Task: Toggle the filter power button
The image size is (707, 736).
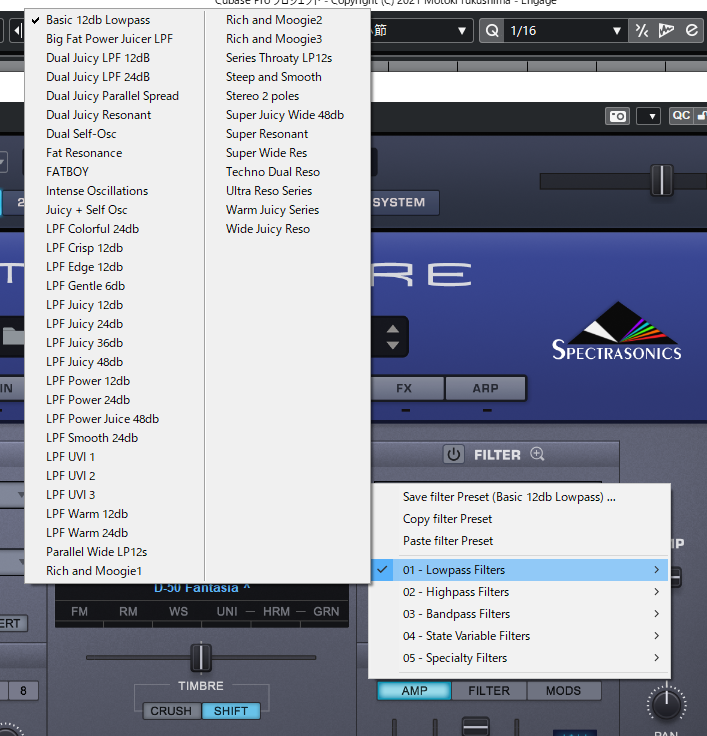Action: [453, 454]
